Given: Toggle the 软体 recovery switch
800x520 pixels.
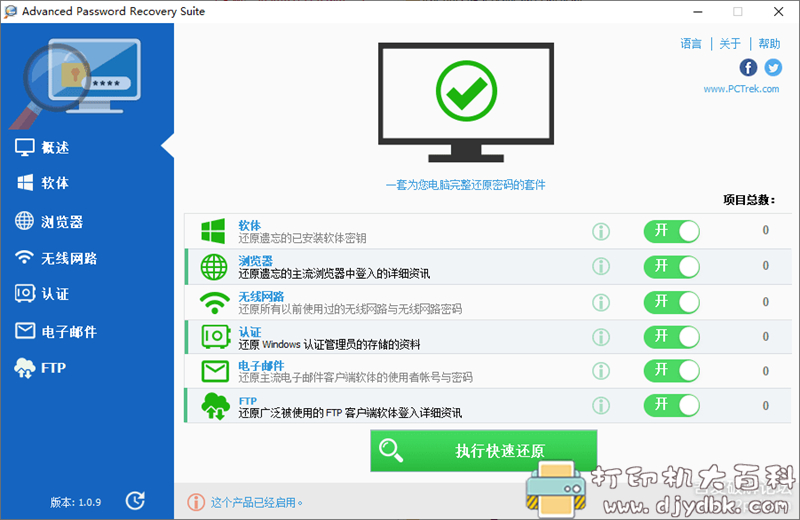Looking at the screenshot, I should (671, 231).
